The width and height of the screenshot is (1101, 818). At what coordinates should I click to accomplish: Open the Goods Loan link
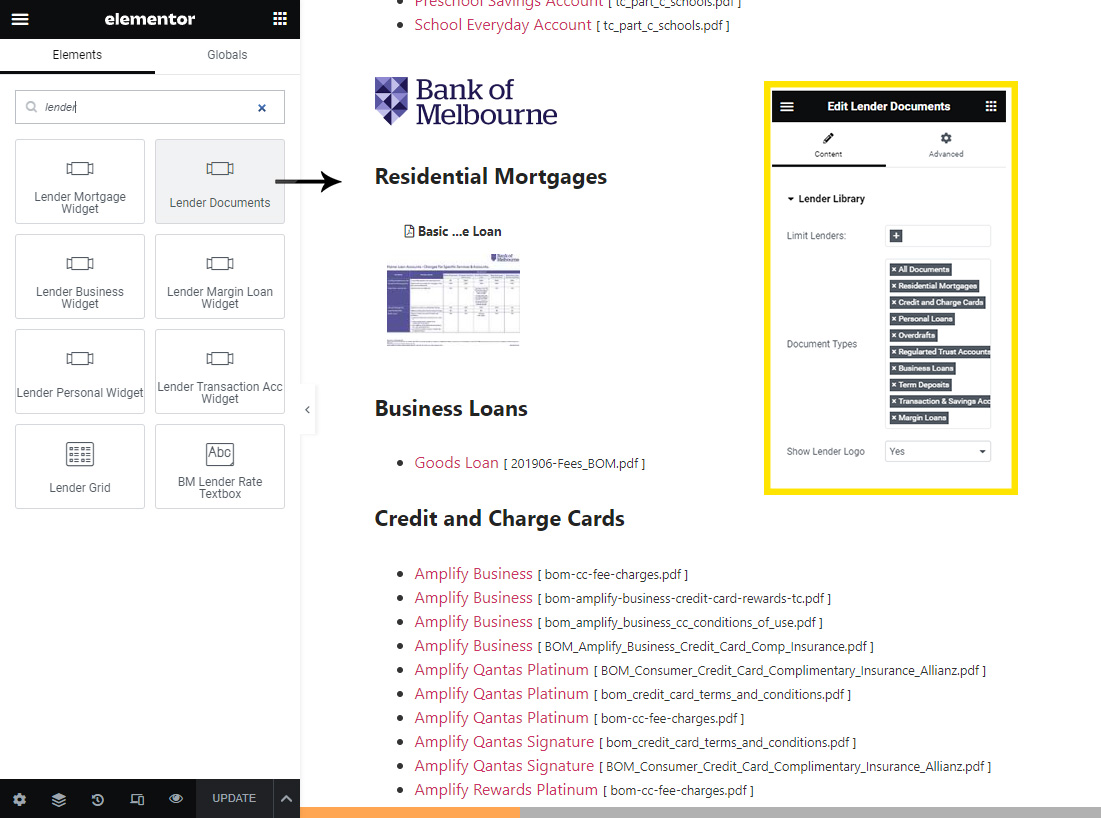(x=456, y=463)
